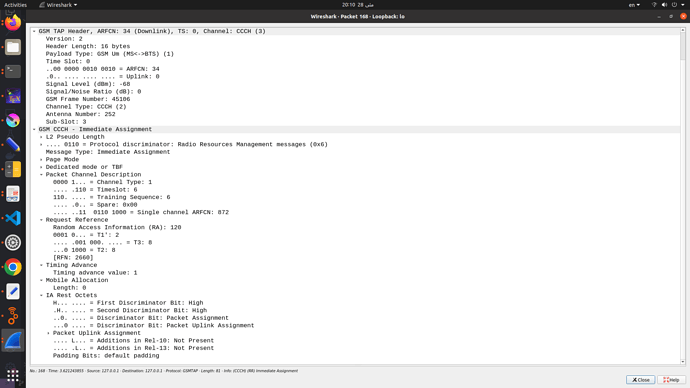This screenshot has height=388, width=690.
Task: Close the Packet 168 window
Action: (683, 16)
